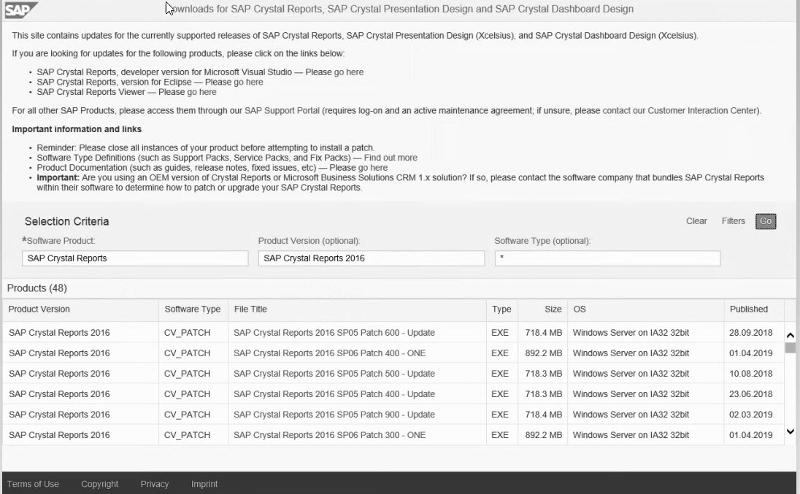Click the Go button
This screenshot has height=494, width=800.
[x=765, y=221]
